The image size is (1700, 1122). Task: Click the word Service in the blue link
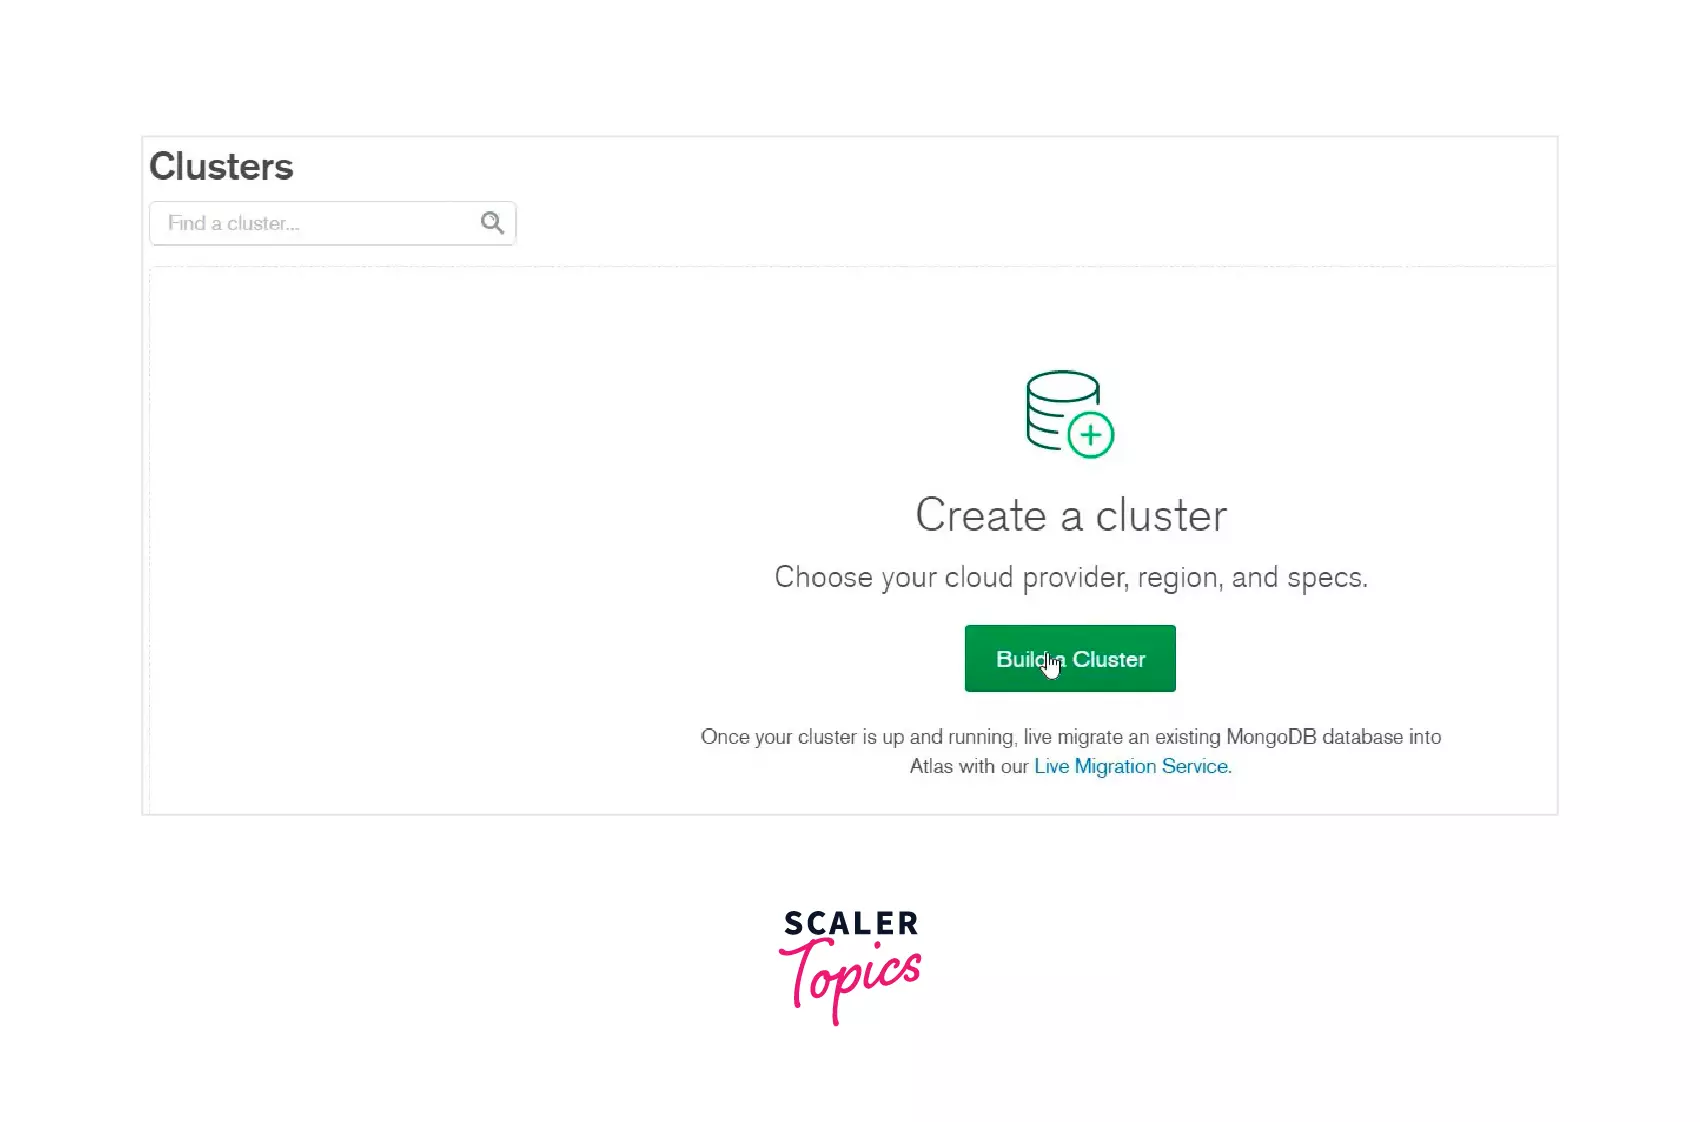(1196, 766)
